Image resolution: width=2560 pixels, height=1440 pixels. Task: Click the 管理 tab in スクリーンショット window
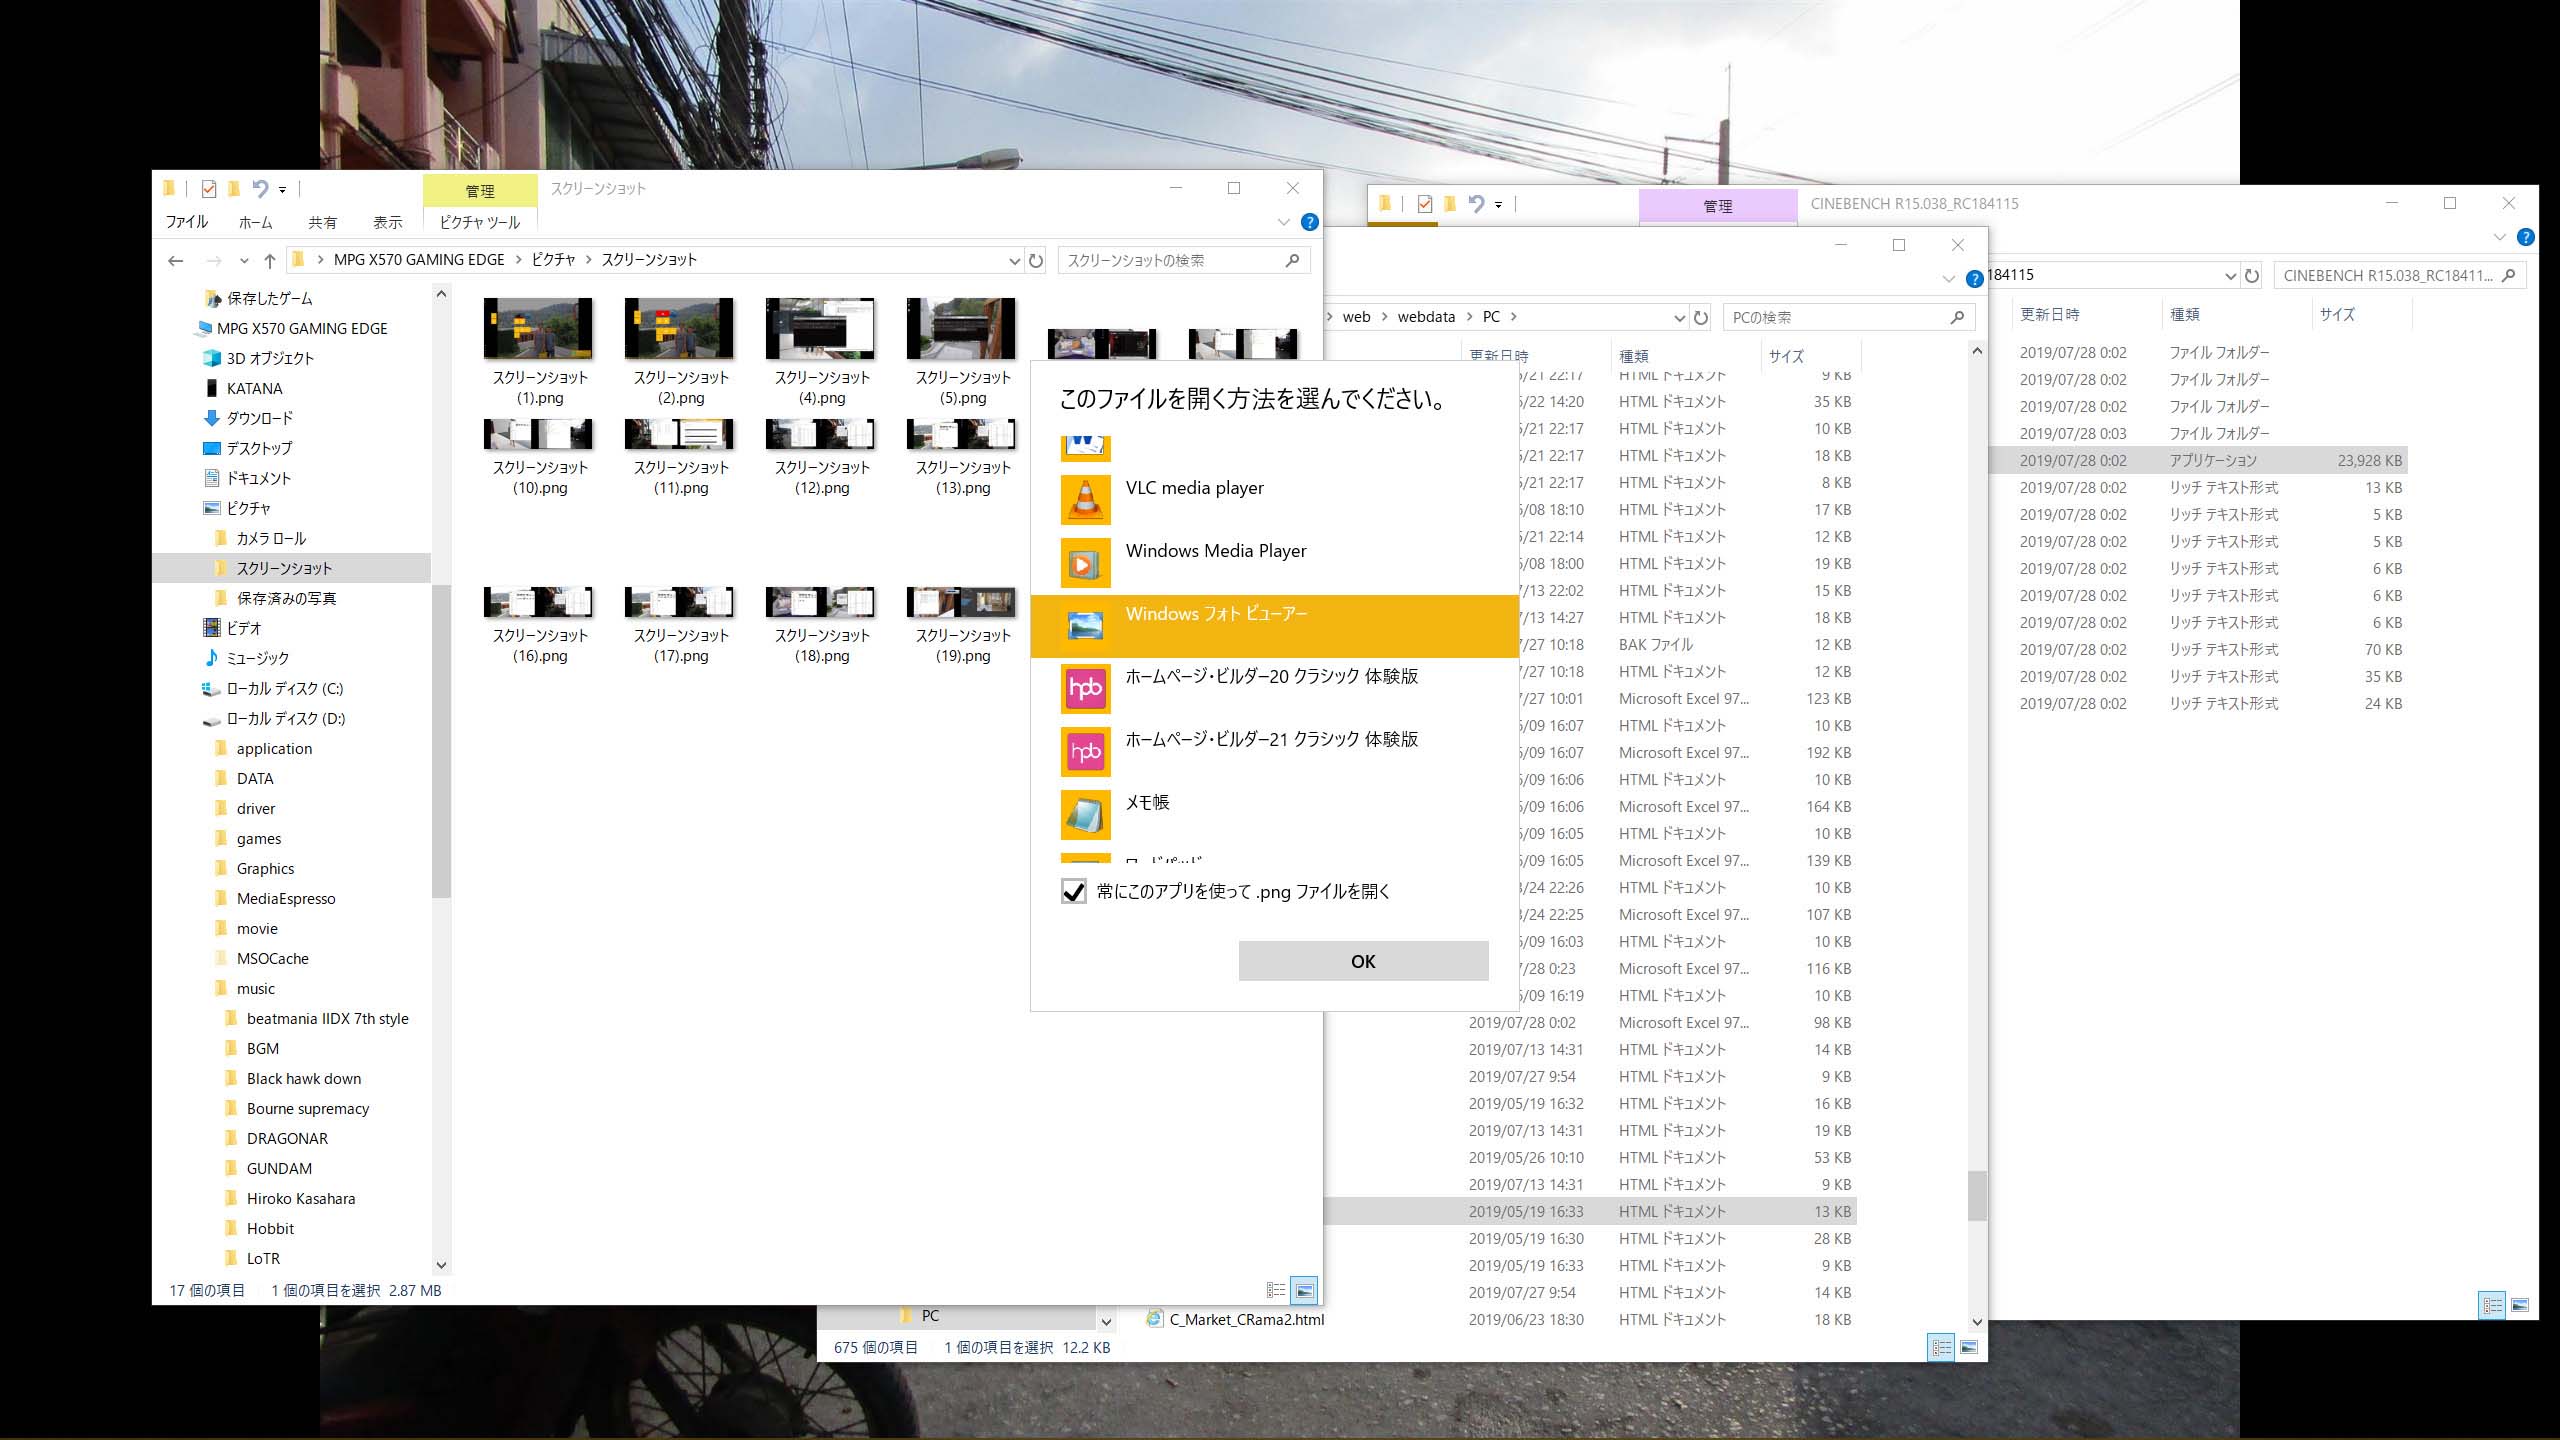[x=480, y=191]
